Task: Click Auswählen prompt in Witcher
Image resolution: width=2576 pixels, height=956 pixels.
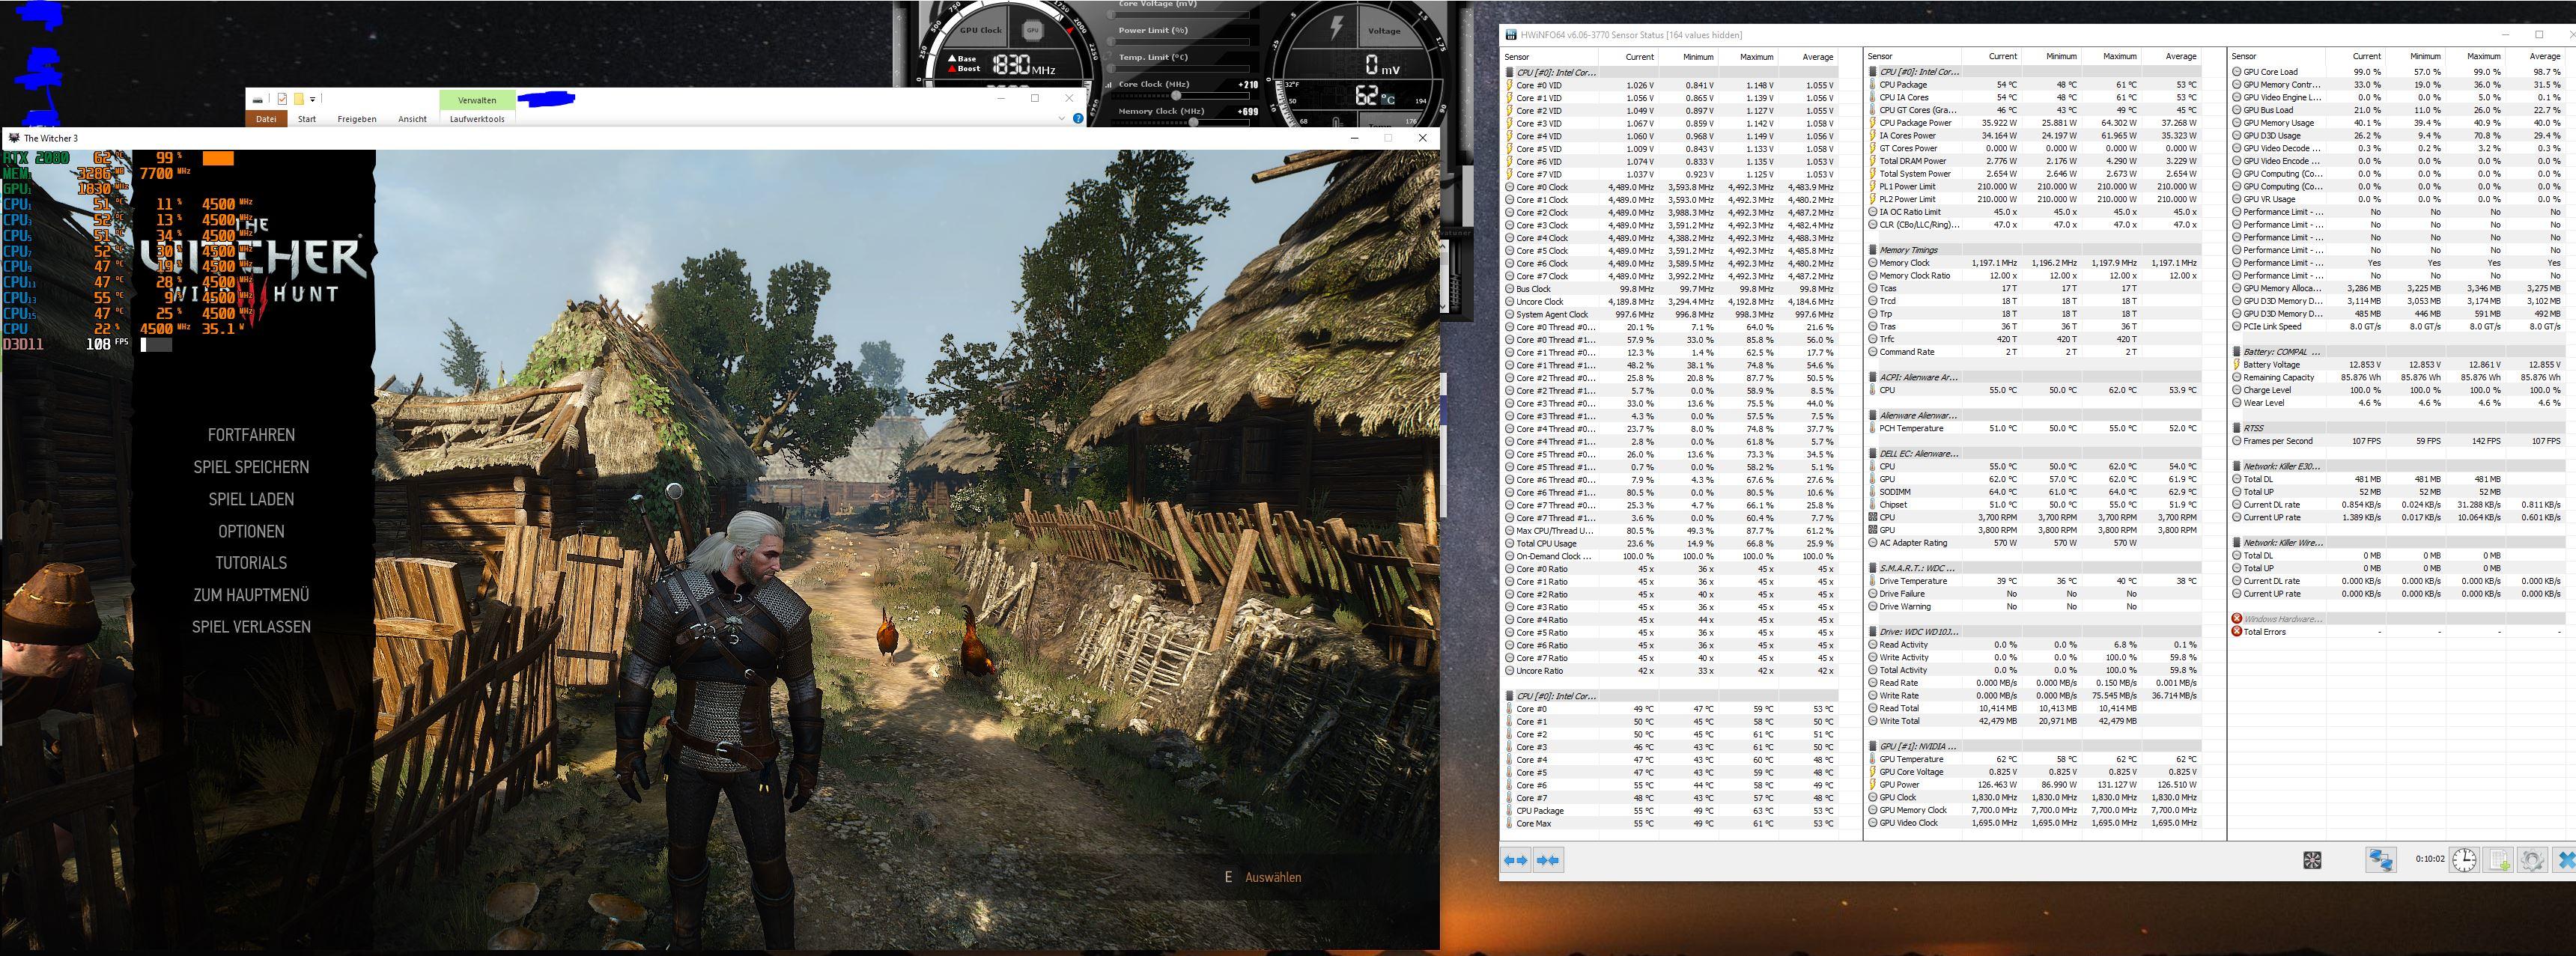Action: (x=1273, y=877)
